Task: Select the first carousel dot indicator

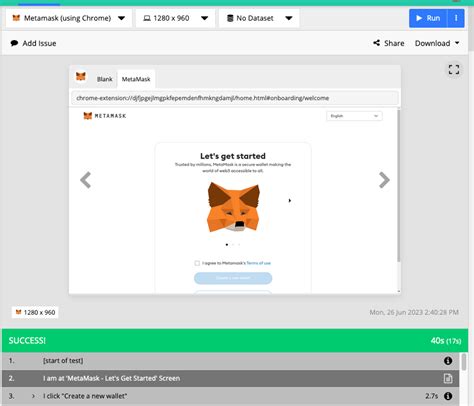Action: tap(227, 245)
